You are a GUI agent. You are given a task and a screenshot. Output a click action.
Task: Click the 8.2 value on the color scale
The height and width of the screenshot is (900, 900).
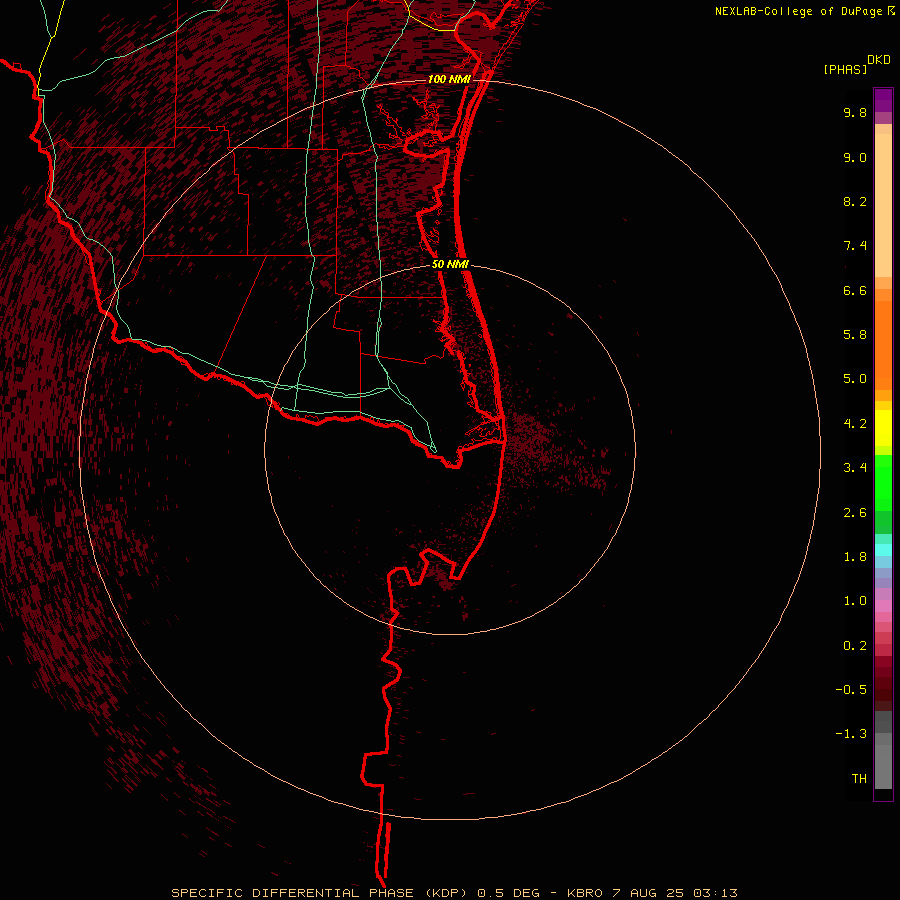click(855, 201)
